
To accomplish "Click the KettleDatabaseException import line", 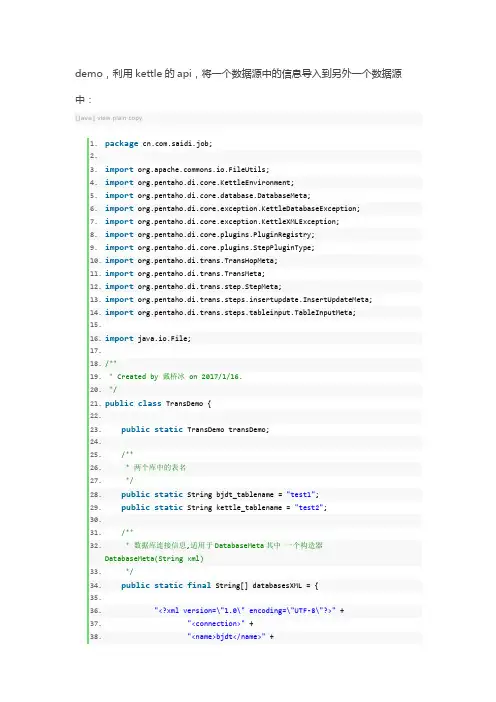I will coord(232,209).
